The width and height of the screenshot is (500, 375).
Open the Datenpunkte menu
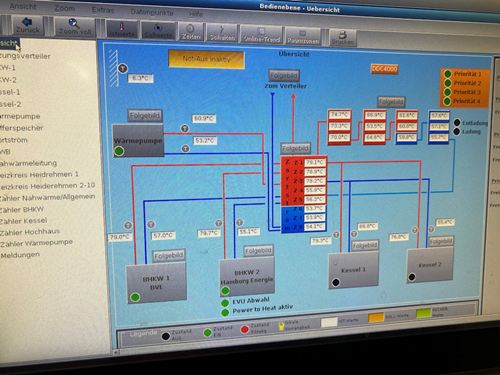pyautogui.click(x=152, y=12)
